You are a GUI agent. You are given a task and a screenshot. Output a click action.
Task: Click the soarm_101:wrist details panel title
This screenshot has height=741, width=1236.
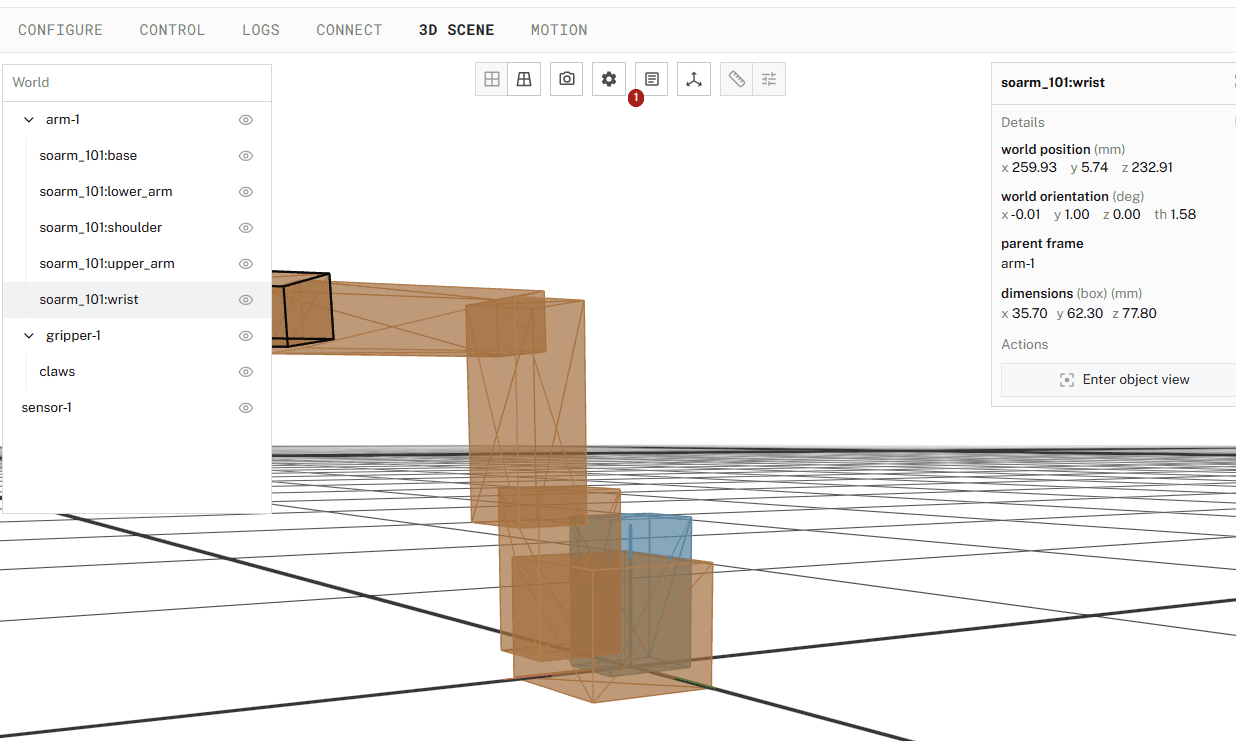pos(1053,83)
